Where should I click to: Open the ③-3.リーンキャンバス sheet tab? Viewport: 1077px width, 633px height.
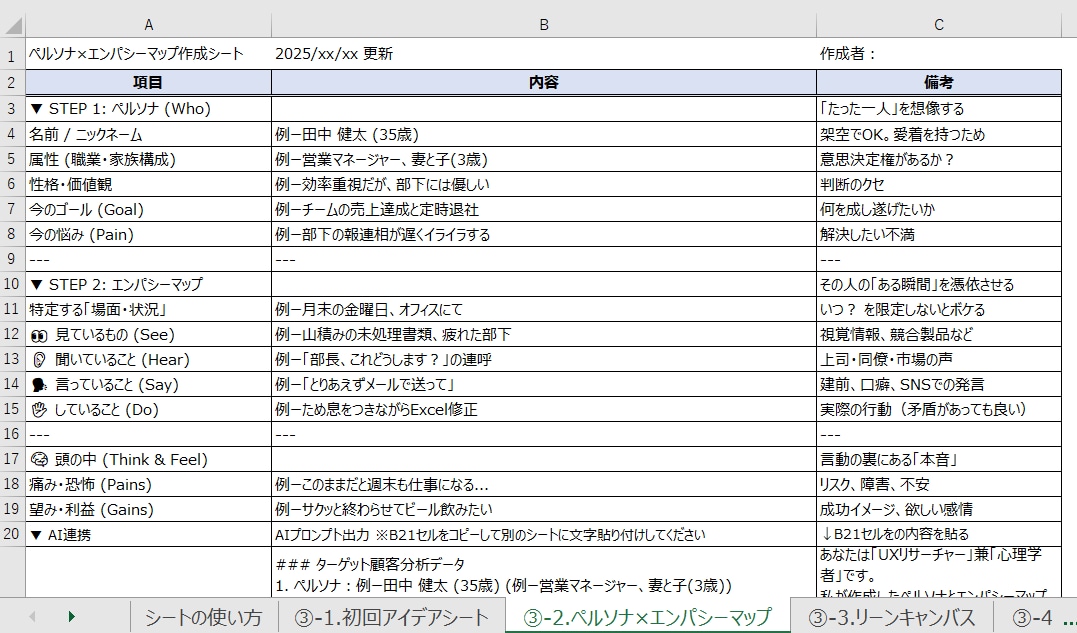coord(892,617)
